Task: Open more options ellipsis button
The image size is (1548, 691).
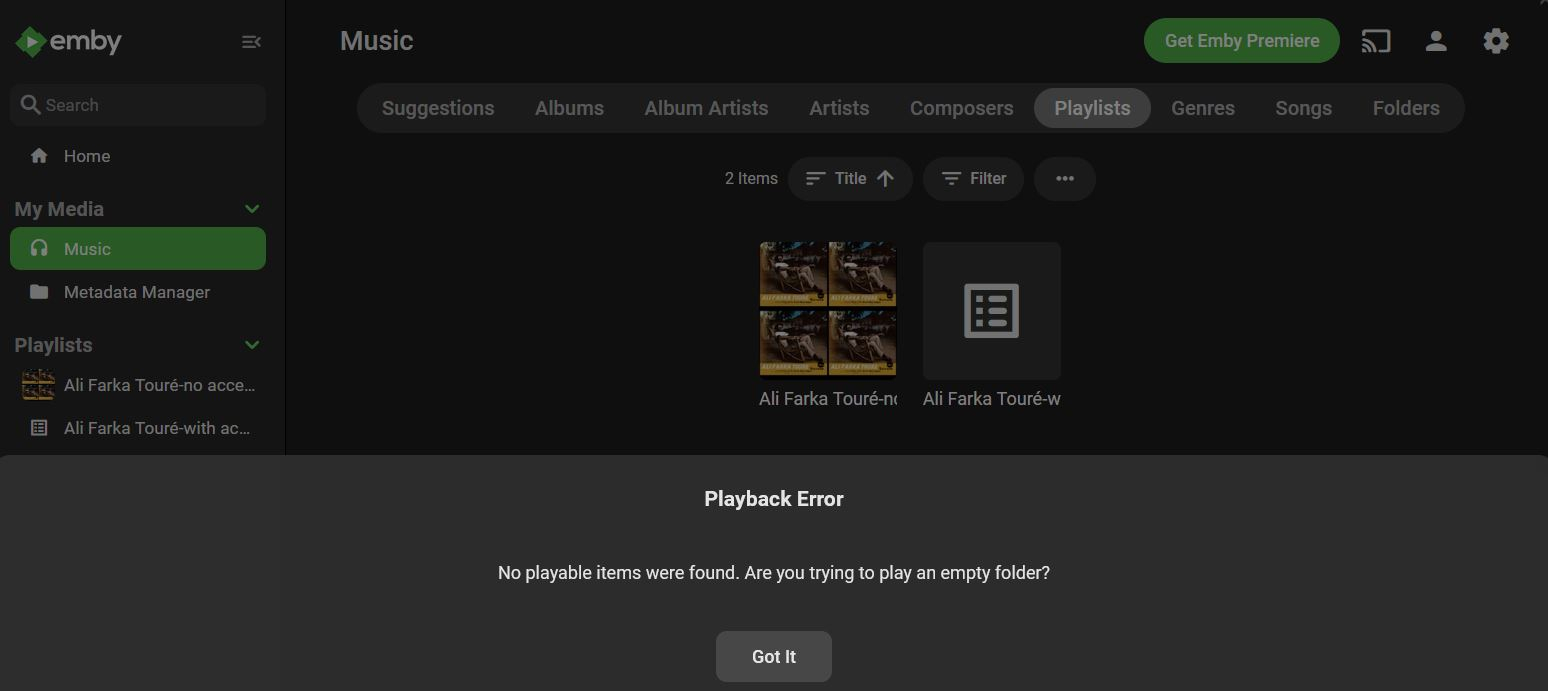Action: pyautogui.click(x=1065, y=179)
